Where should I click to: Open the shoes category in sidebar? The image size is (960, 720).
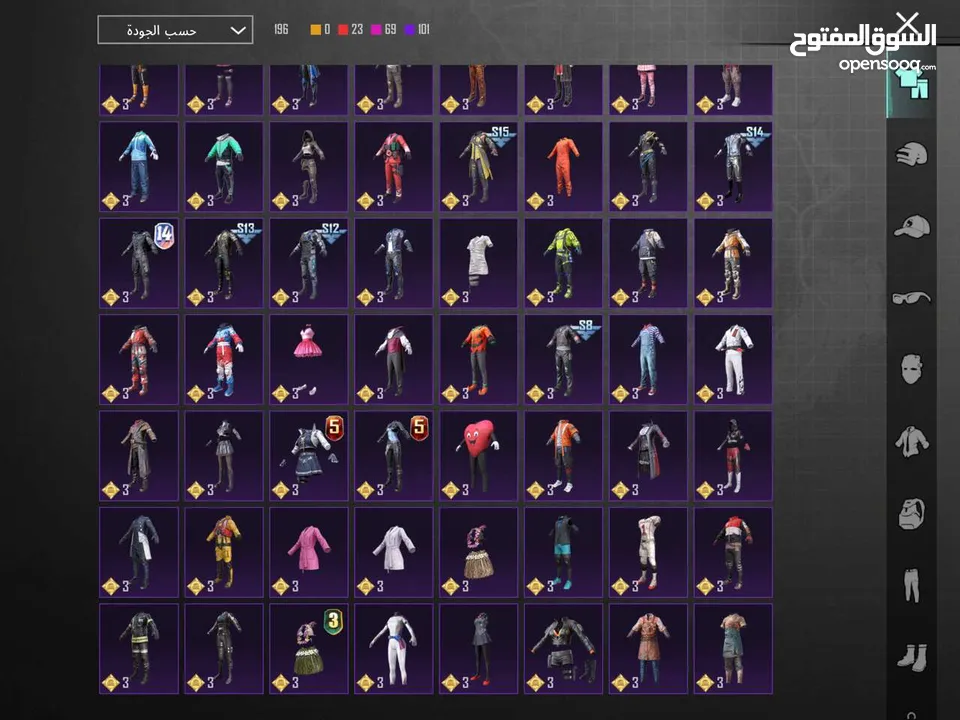pos(912,657)
